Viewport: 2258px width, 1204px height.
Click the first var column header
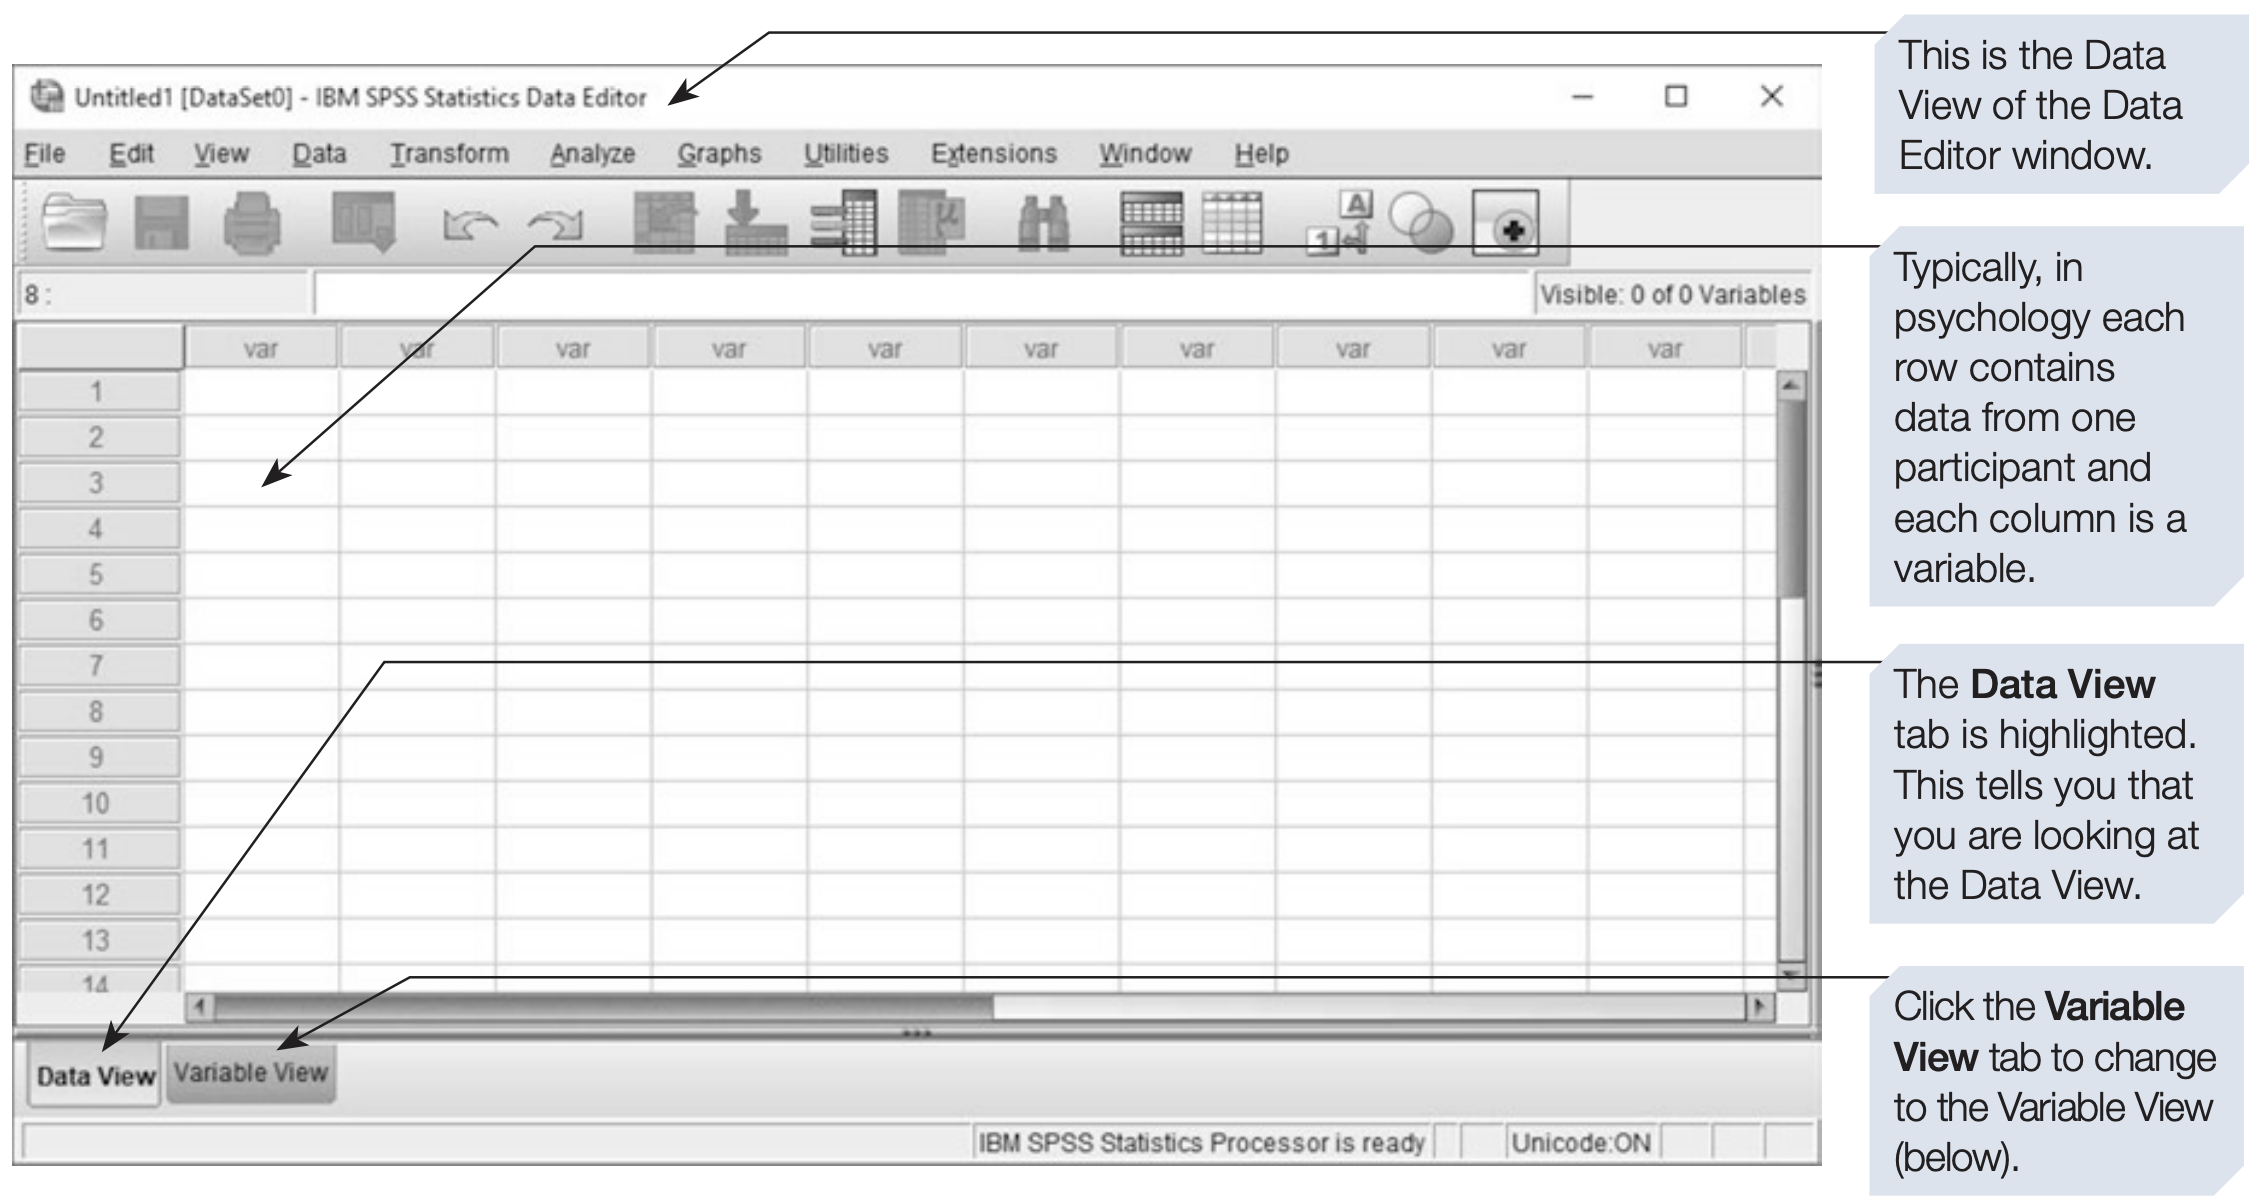click(261, 349)
